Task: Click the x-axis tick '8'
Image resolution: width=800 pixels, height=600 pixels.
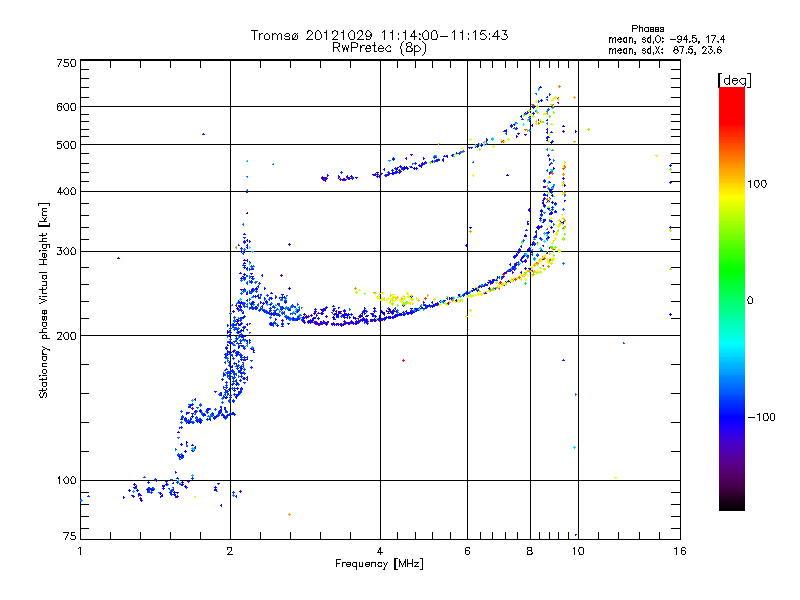Action: point(530,551)
